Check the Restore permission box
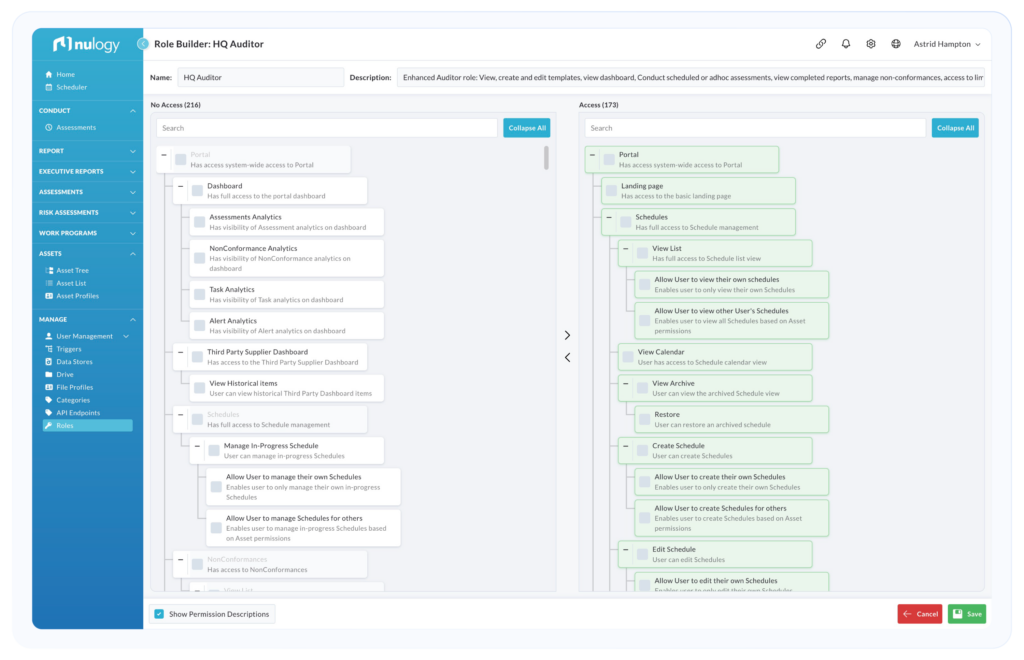Image resolution: width=1024 pixels, height=660 pixels. click(645, 419)
